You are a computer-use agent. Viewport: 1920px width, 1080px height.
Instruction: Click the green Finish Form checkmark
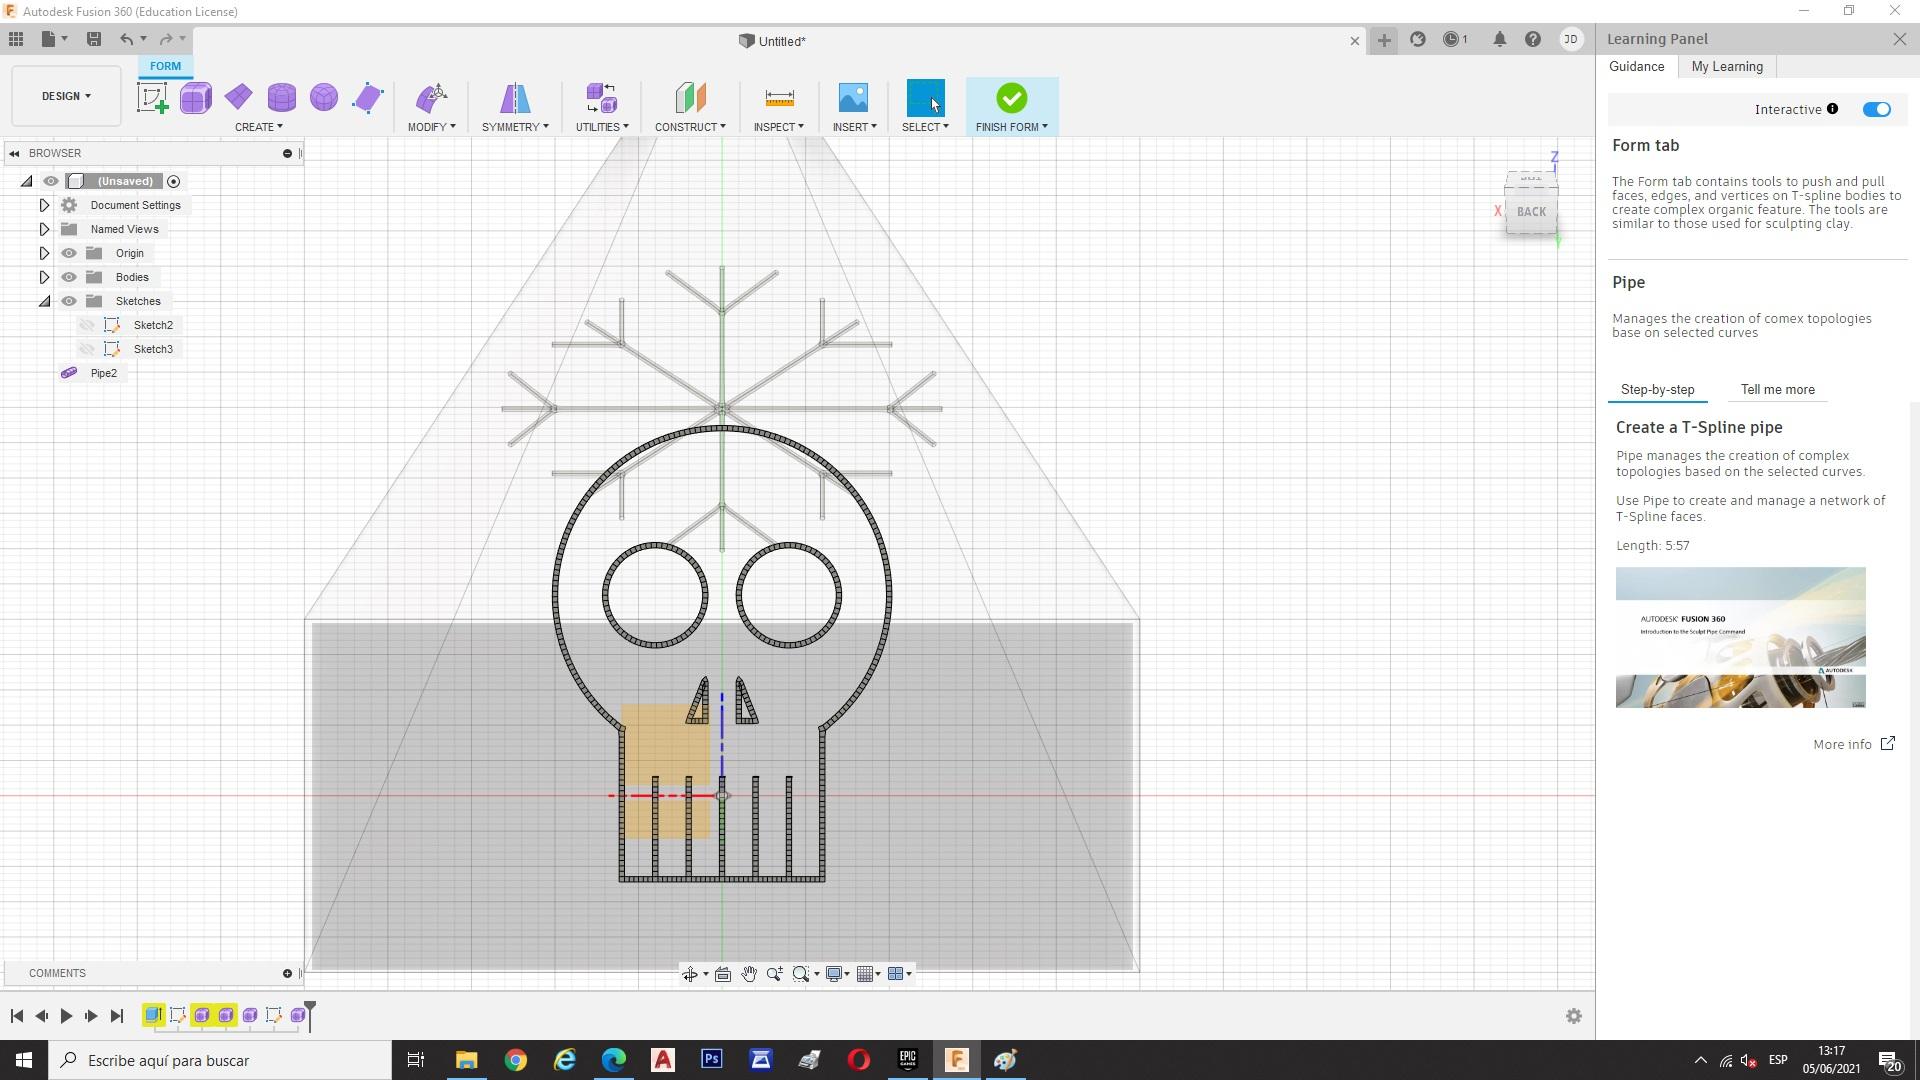(1011, 98)
